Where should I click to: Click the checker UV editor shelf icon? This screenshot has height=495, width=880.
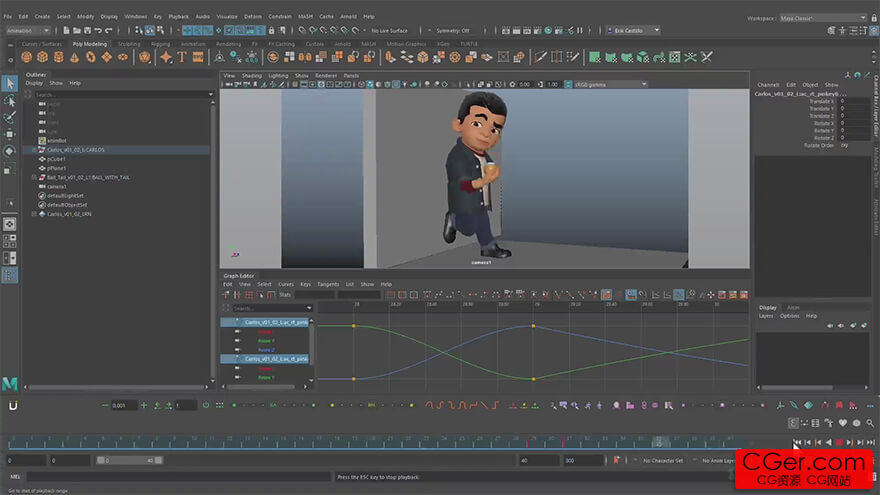tap(675, 57)
